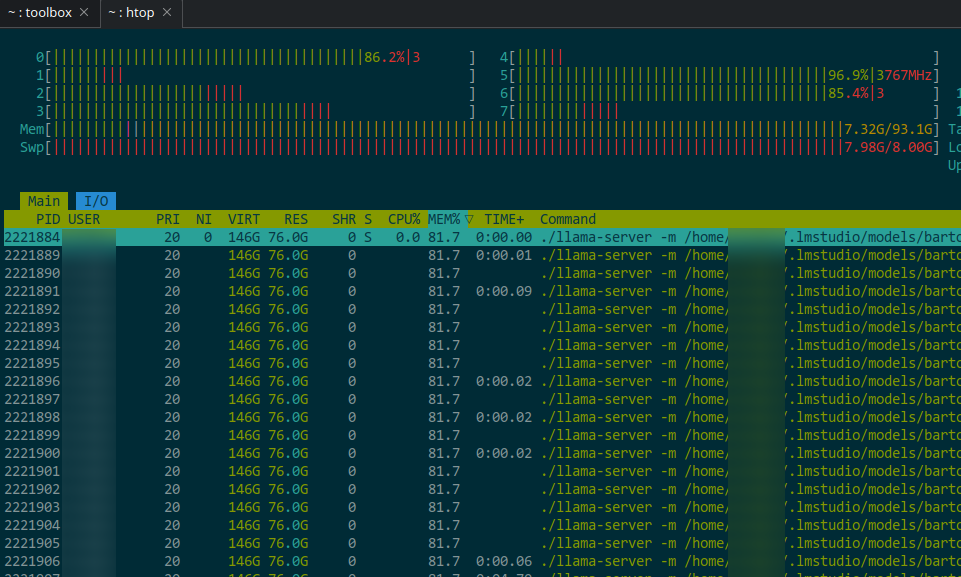Click the CPU 1 usage meter bar
This screenshot has height=577, width=961.
click(256, 75)
